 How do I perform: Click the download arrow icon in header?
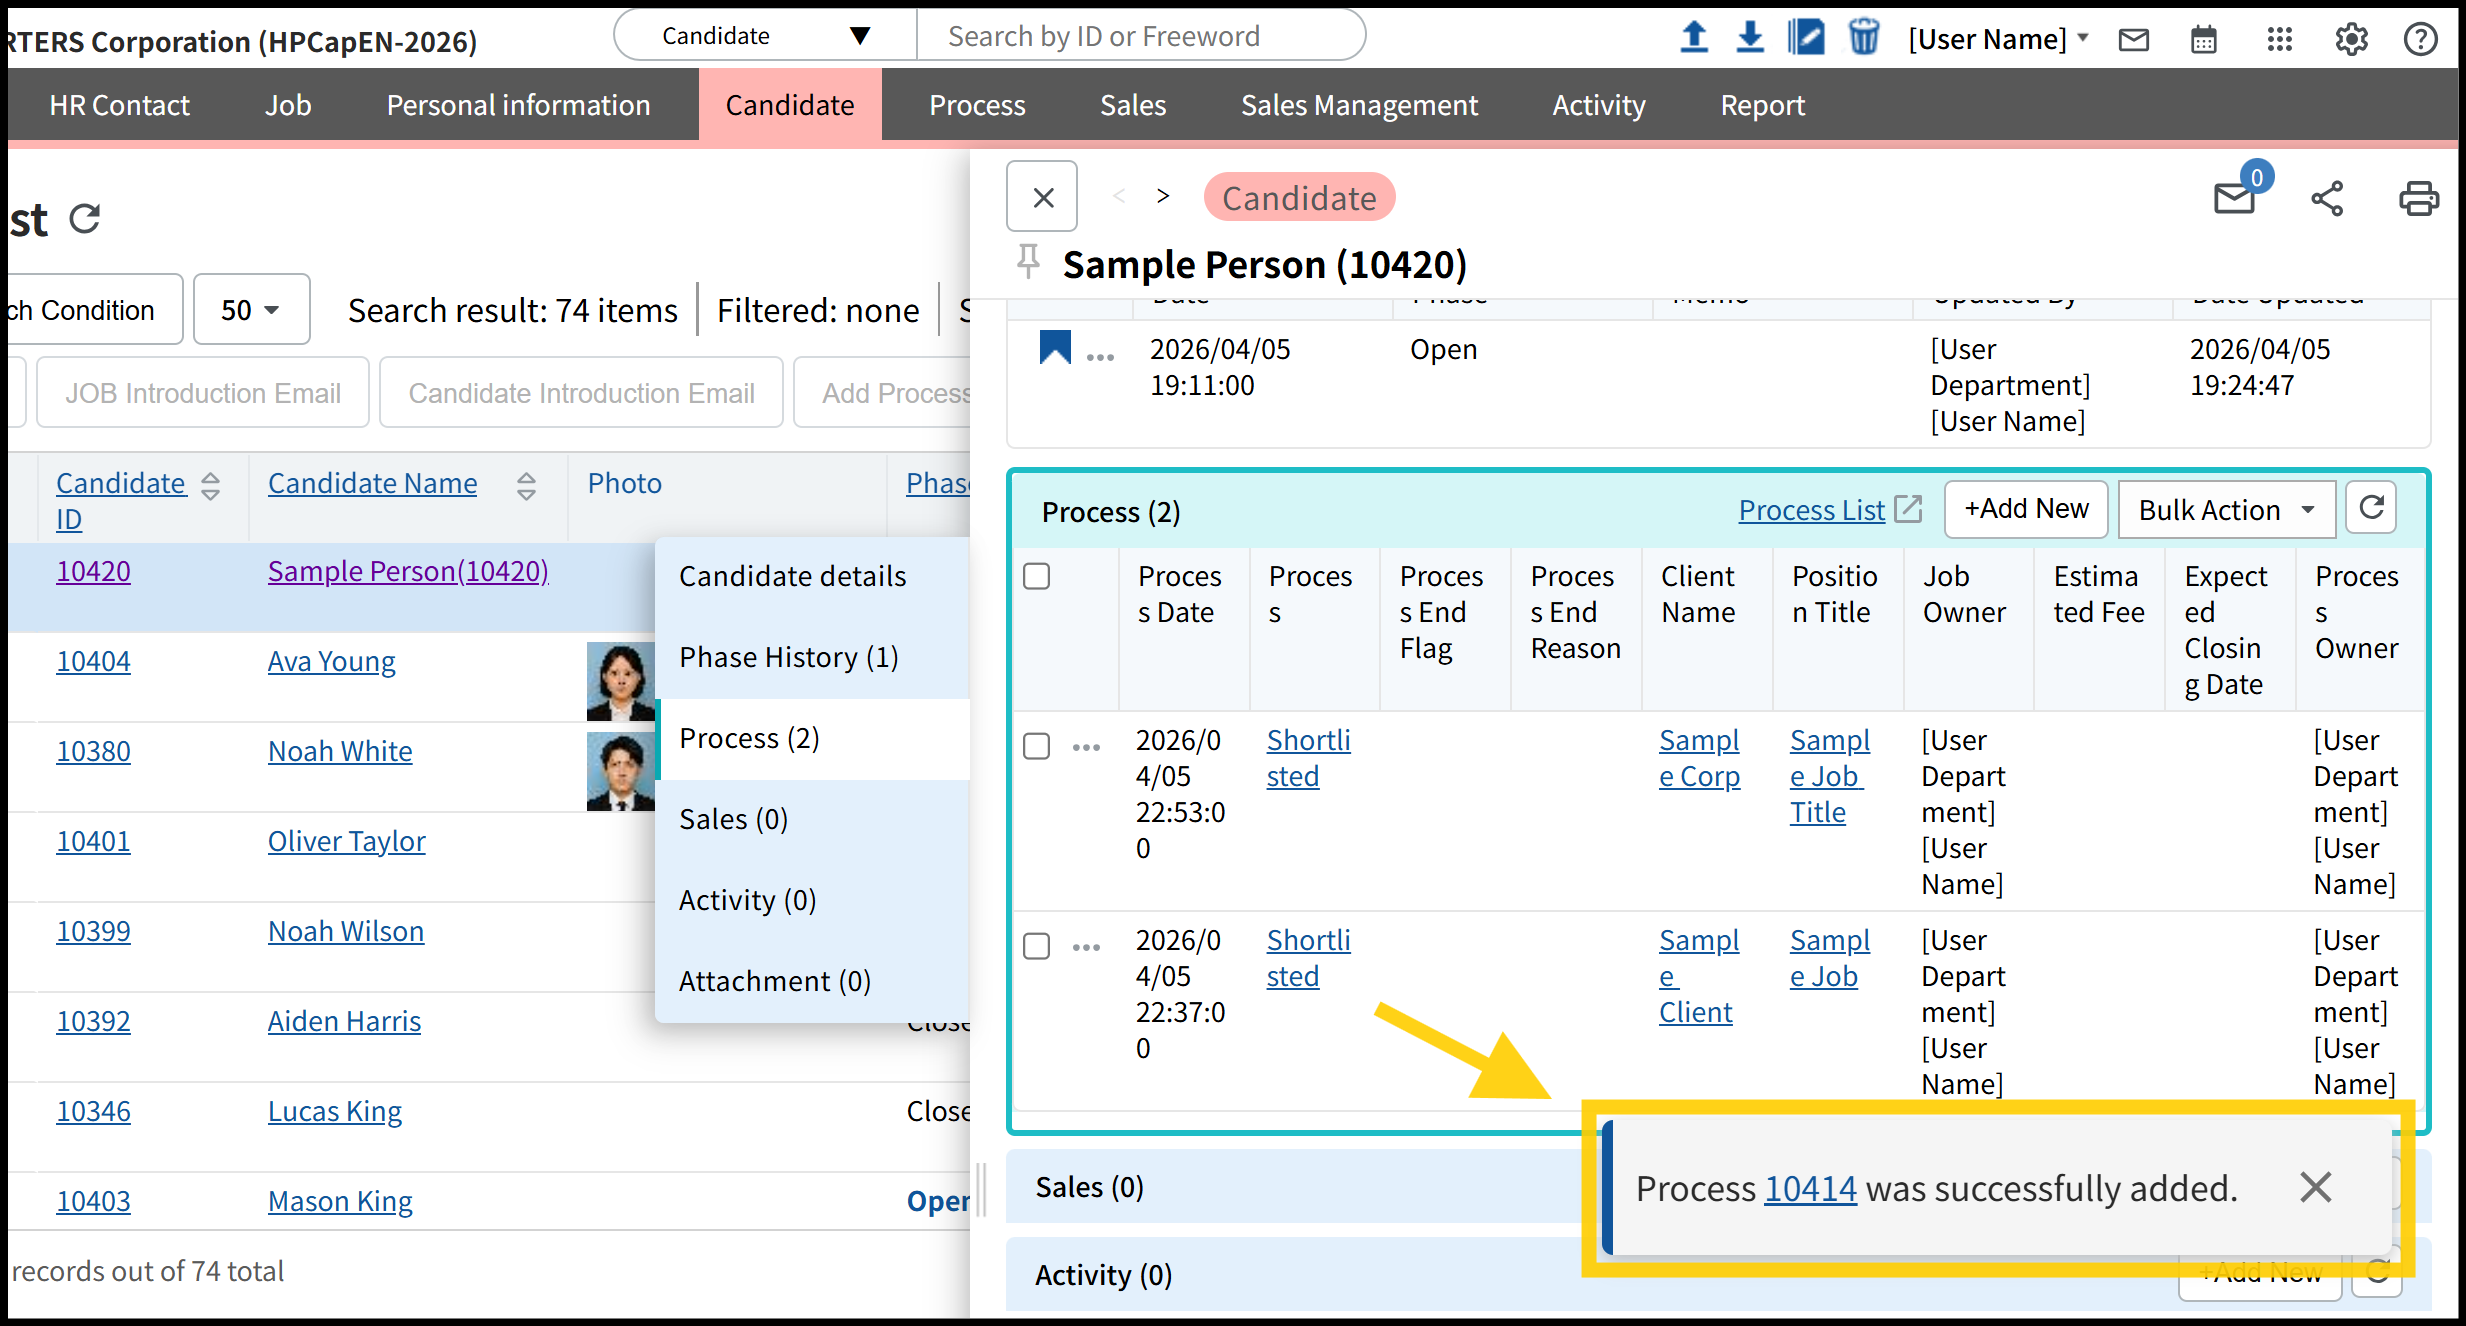point(1749,38)
